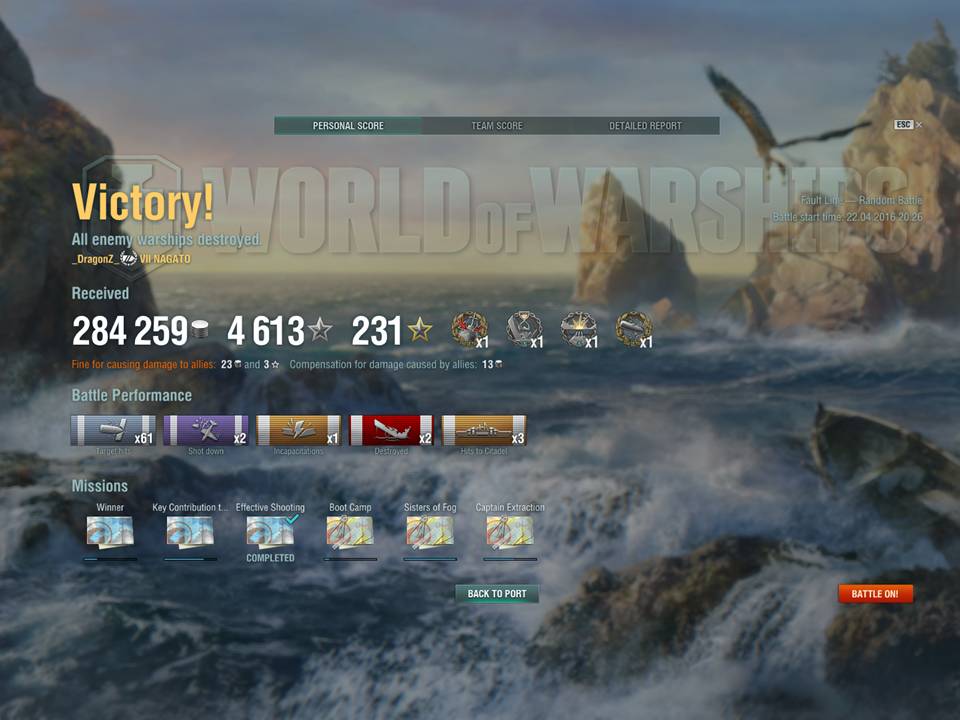
Task: Click the "Key Contribution t..." mission title
Action: click(x=190, y=507)
